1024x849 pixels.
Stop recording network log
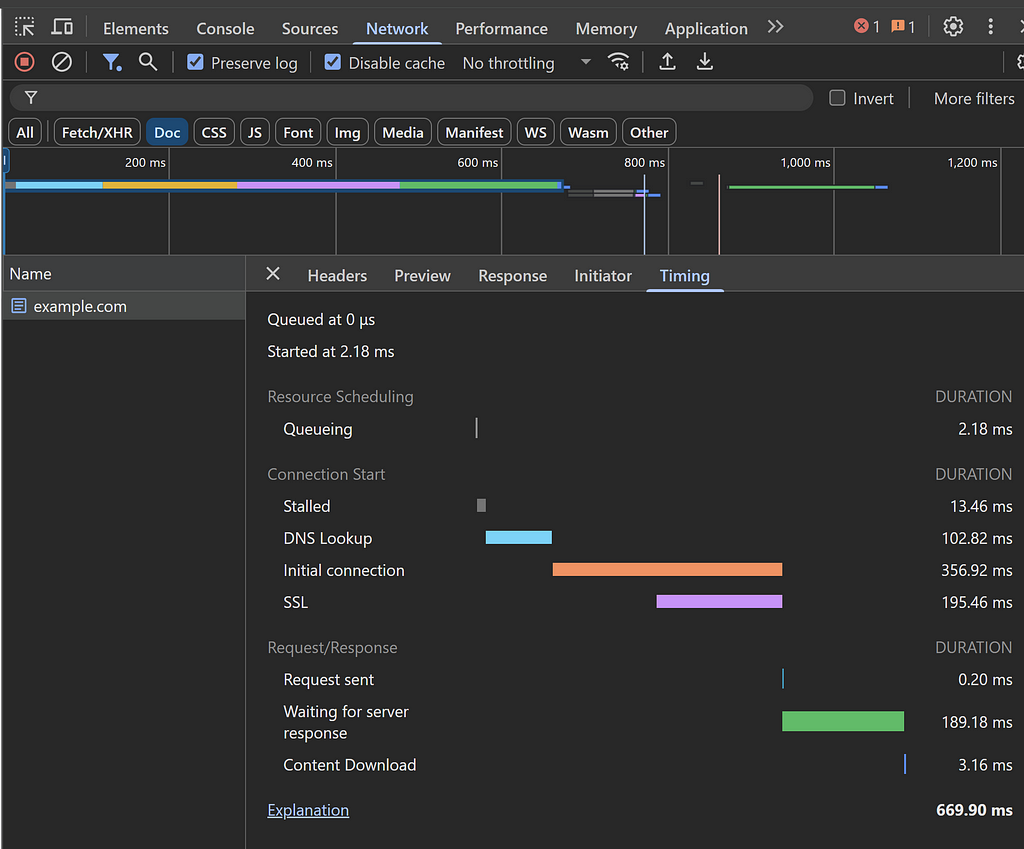tap(25, 62)
